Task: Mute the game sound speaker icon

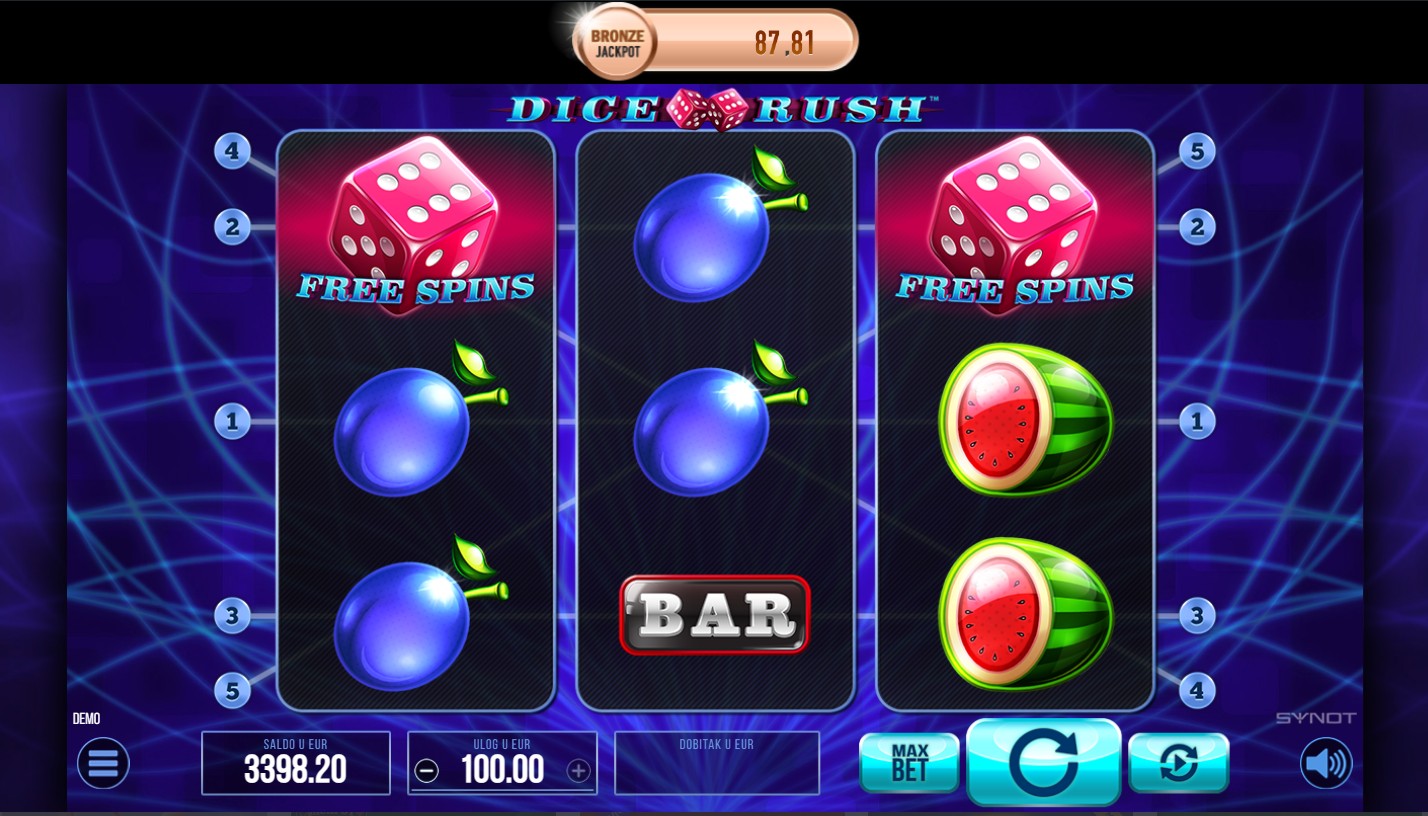Action: tap(1326, 764)
